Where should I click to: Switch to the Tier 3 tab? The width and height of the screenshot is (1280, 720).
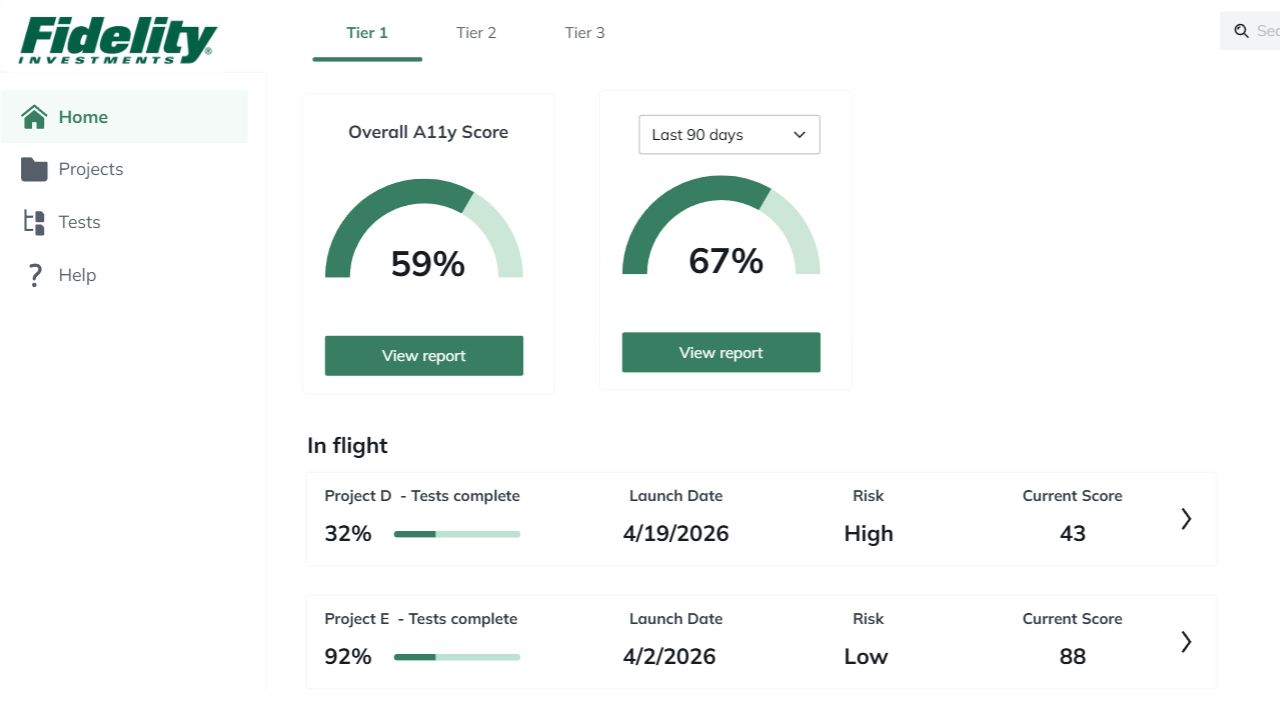585,33
